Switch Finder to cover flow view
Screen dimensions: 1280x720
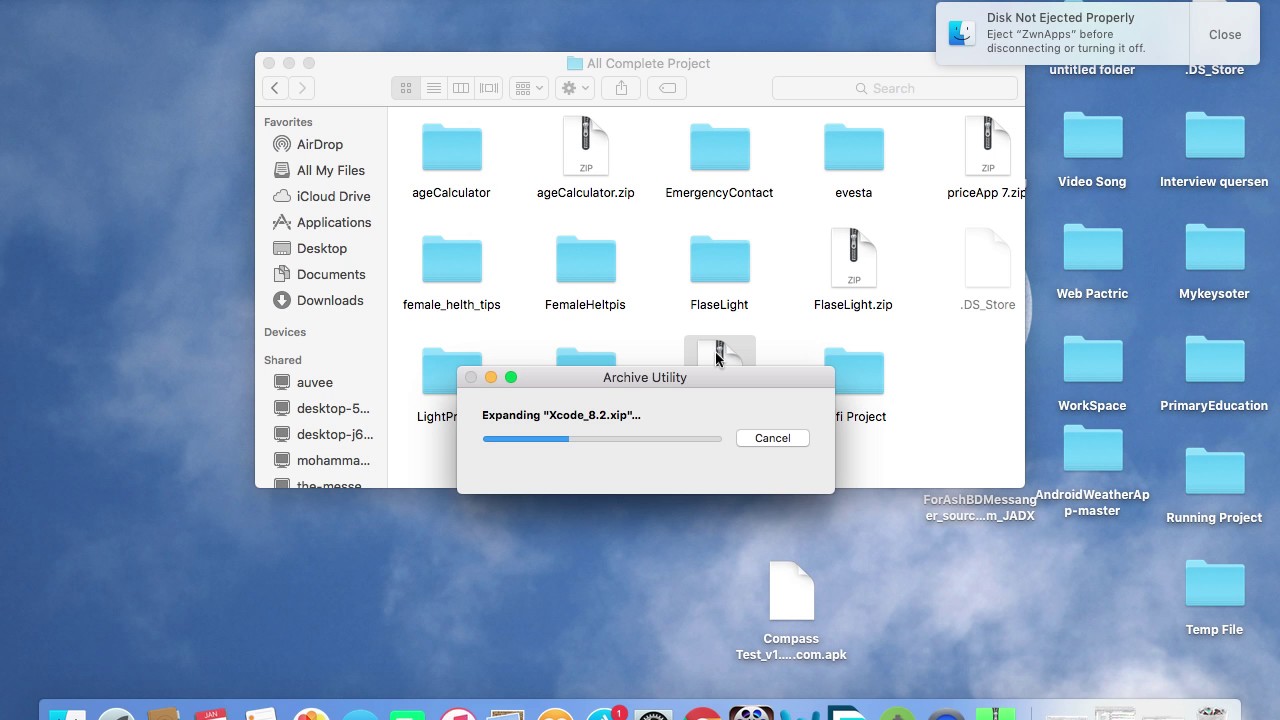coord(489,88)
